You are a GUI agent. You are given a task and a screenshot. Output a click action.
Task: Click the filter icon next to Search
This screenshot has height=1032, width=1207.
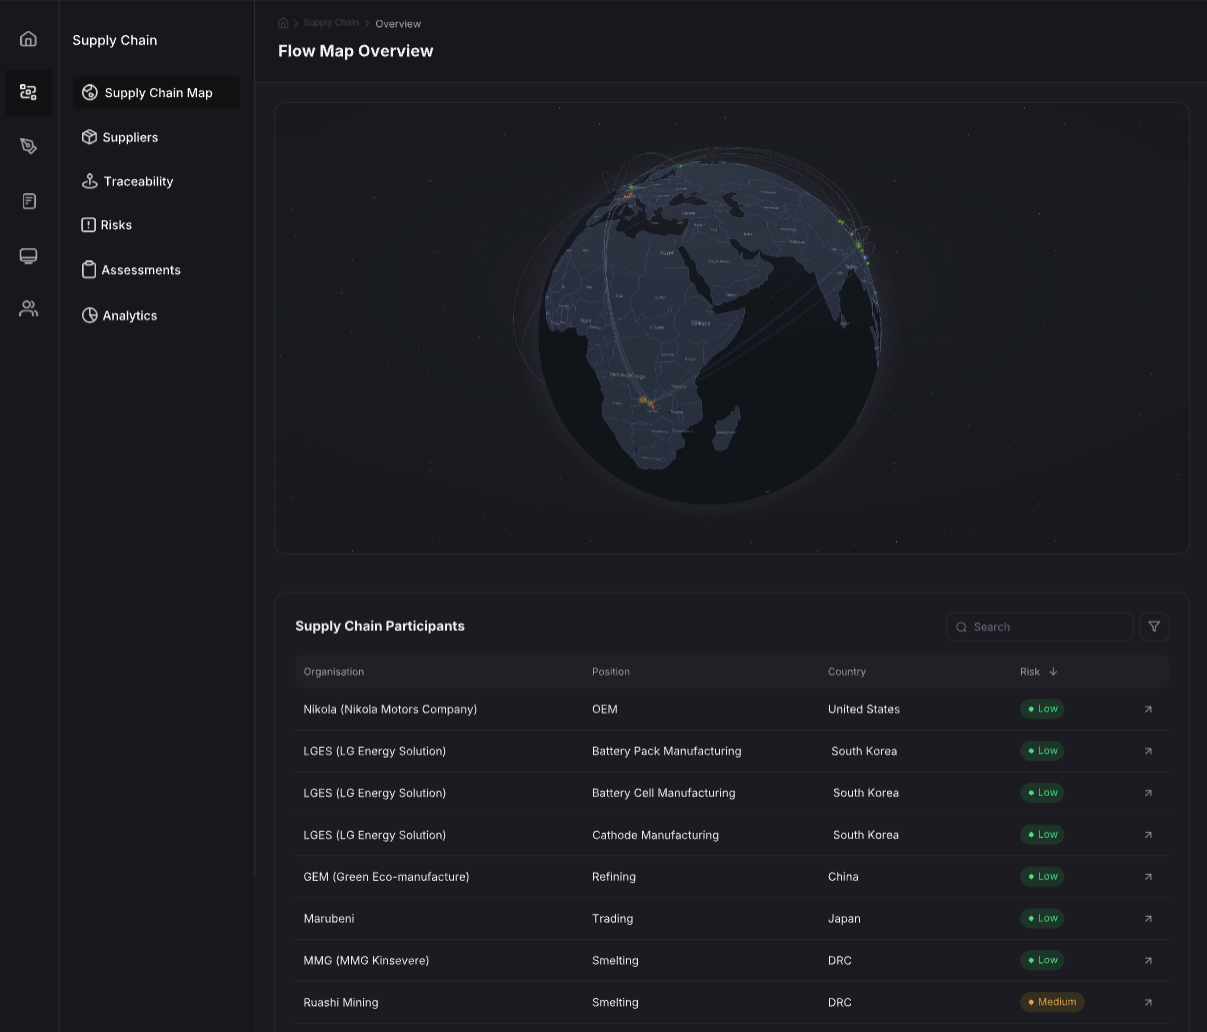pos(1154,627)
